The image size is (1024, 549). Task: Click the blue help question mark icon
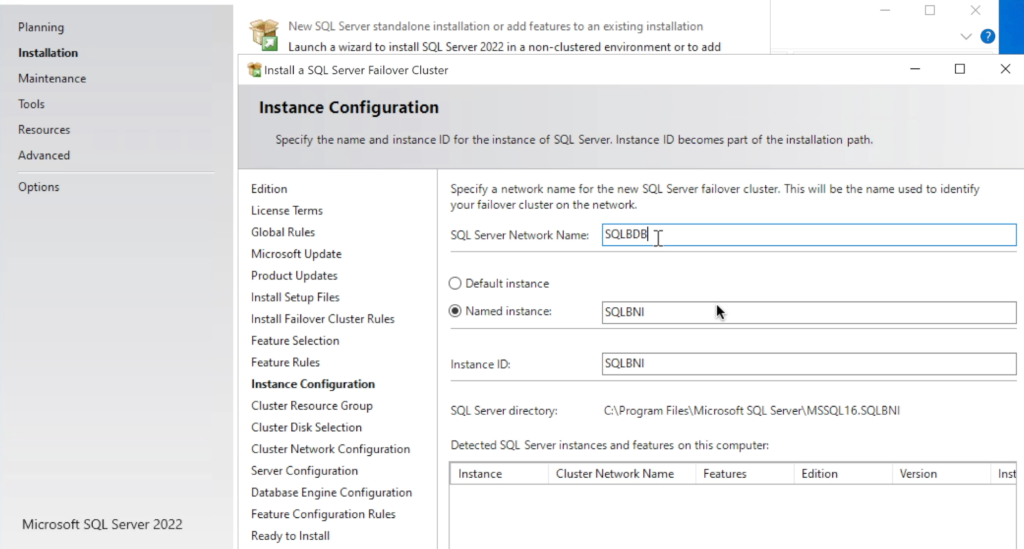(987, 37)
